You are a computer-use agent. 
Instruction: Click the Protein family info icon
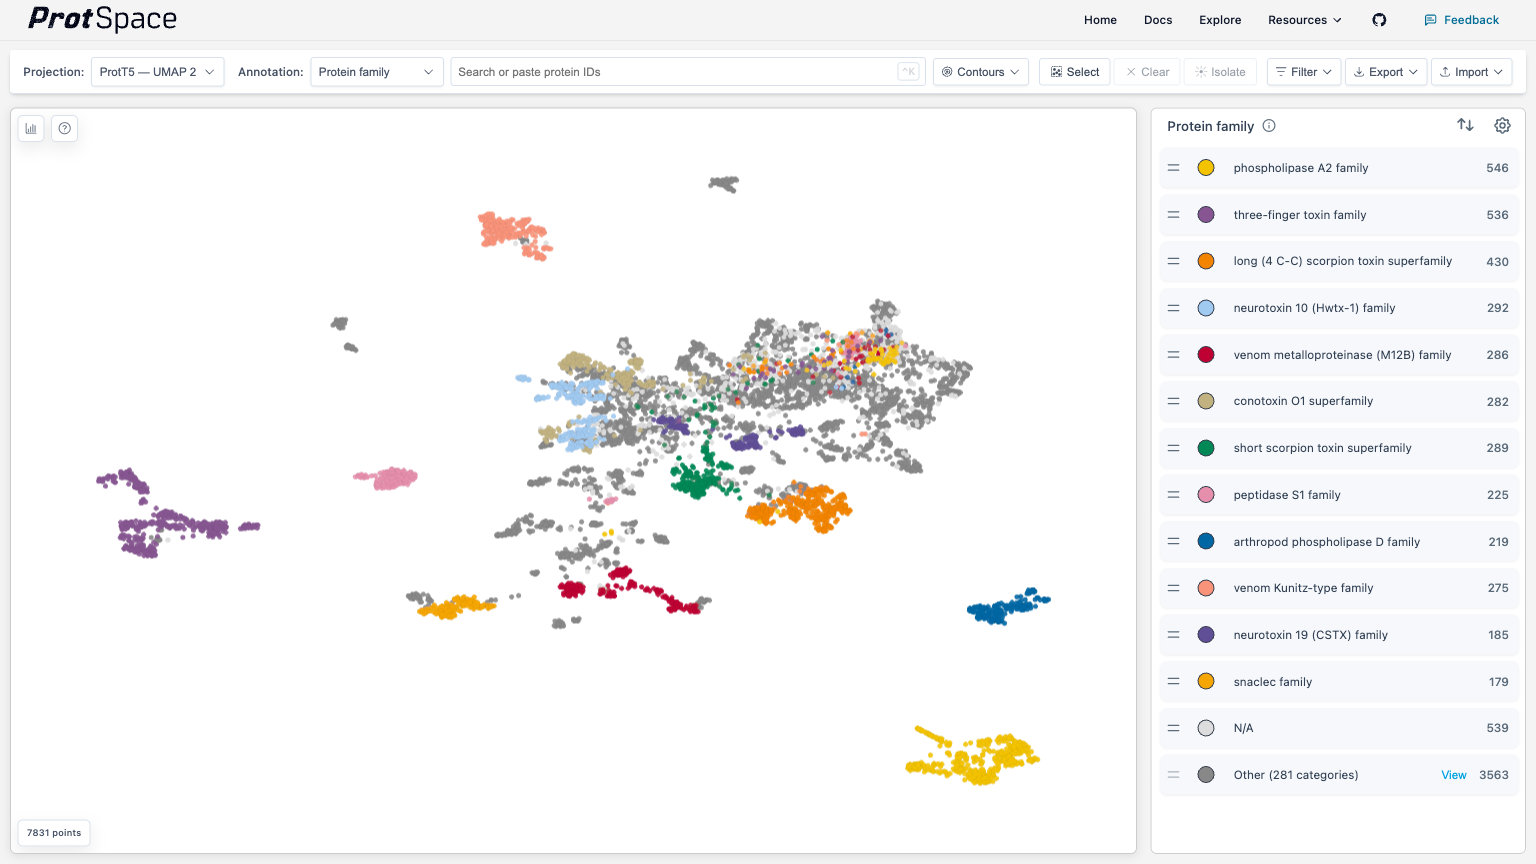pyautogui.click(x=1269, y=126)
